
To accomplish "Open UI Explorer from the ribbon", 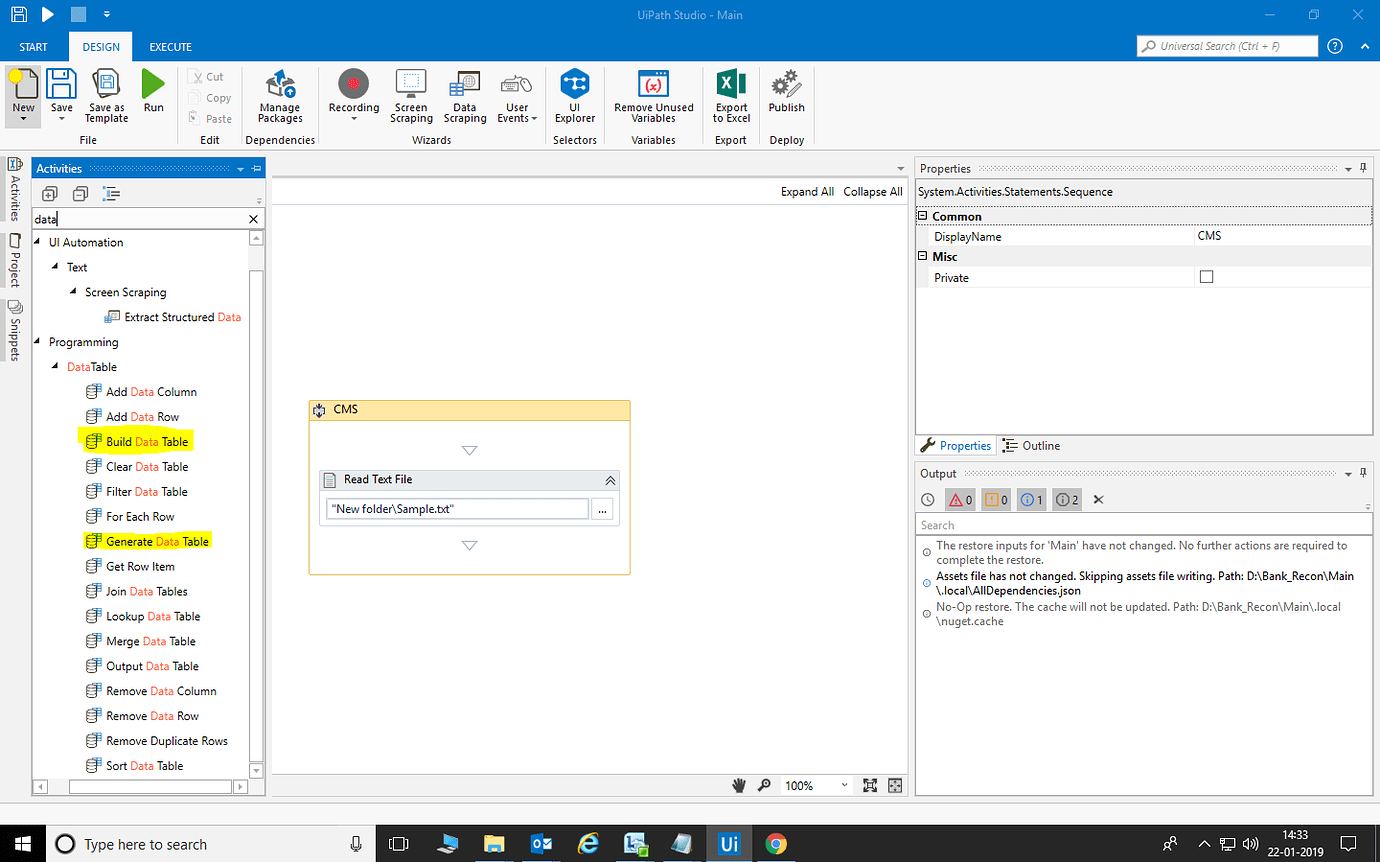I will pyautogui.click(x=574, y=84).
